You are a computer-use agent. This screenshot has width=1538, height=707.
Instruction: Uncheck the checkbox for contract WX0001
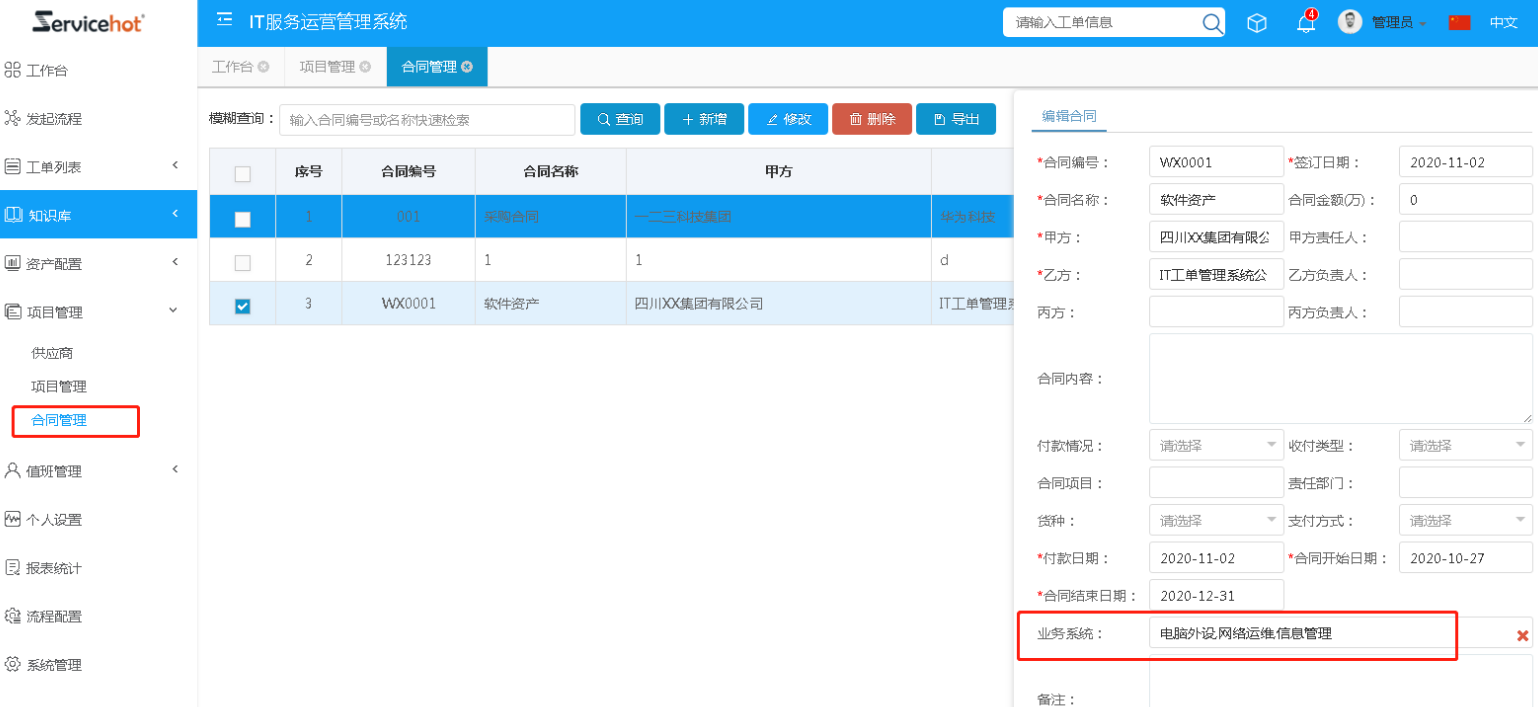tap(242, 306)
